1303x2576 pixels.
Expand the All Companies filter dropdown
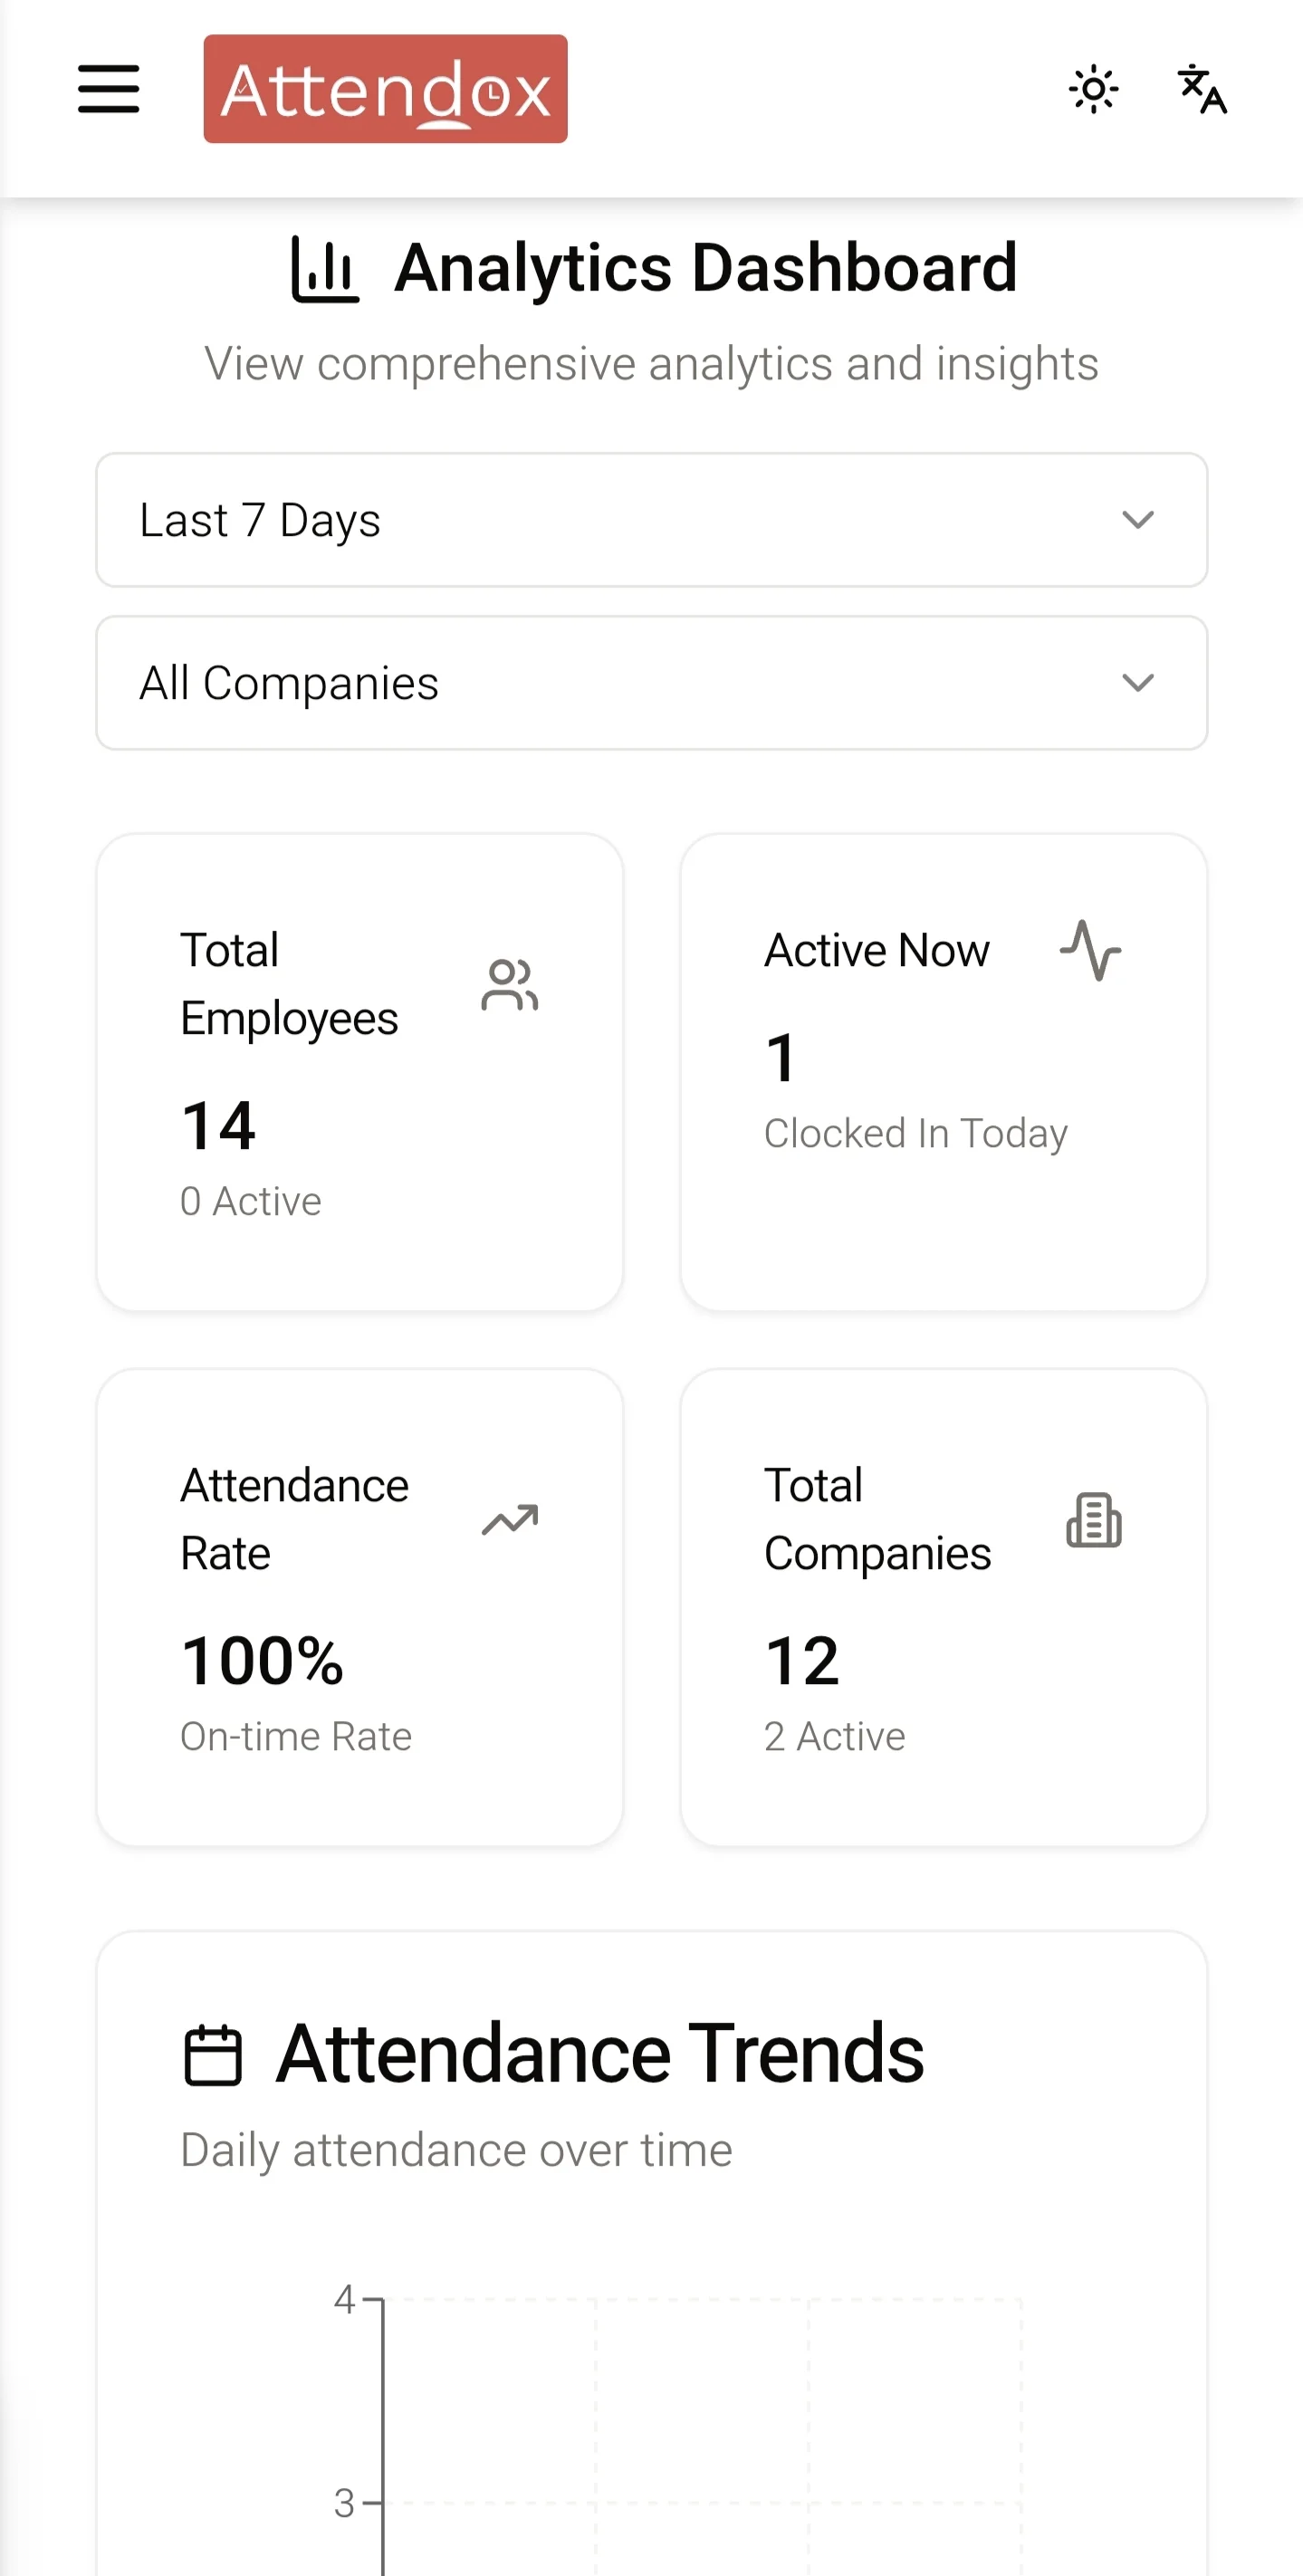pyautogui.click(x=651, y=683)
